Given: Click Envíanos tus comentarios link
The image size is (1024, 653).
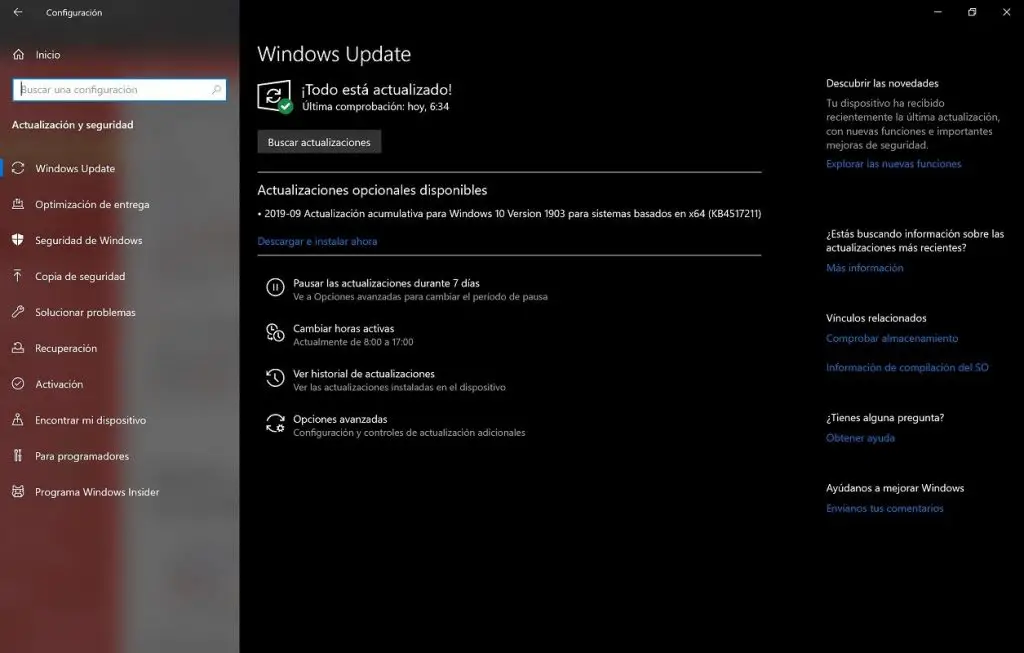Looking at the screenshot, I should [885, 508].
